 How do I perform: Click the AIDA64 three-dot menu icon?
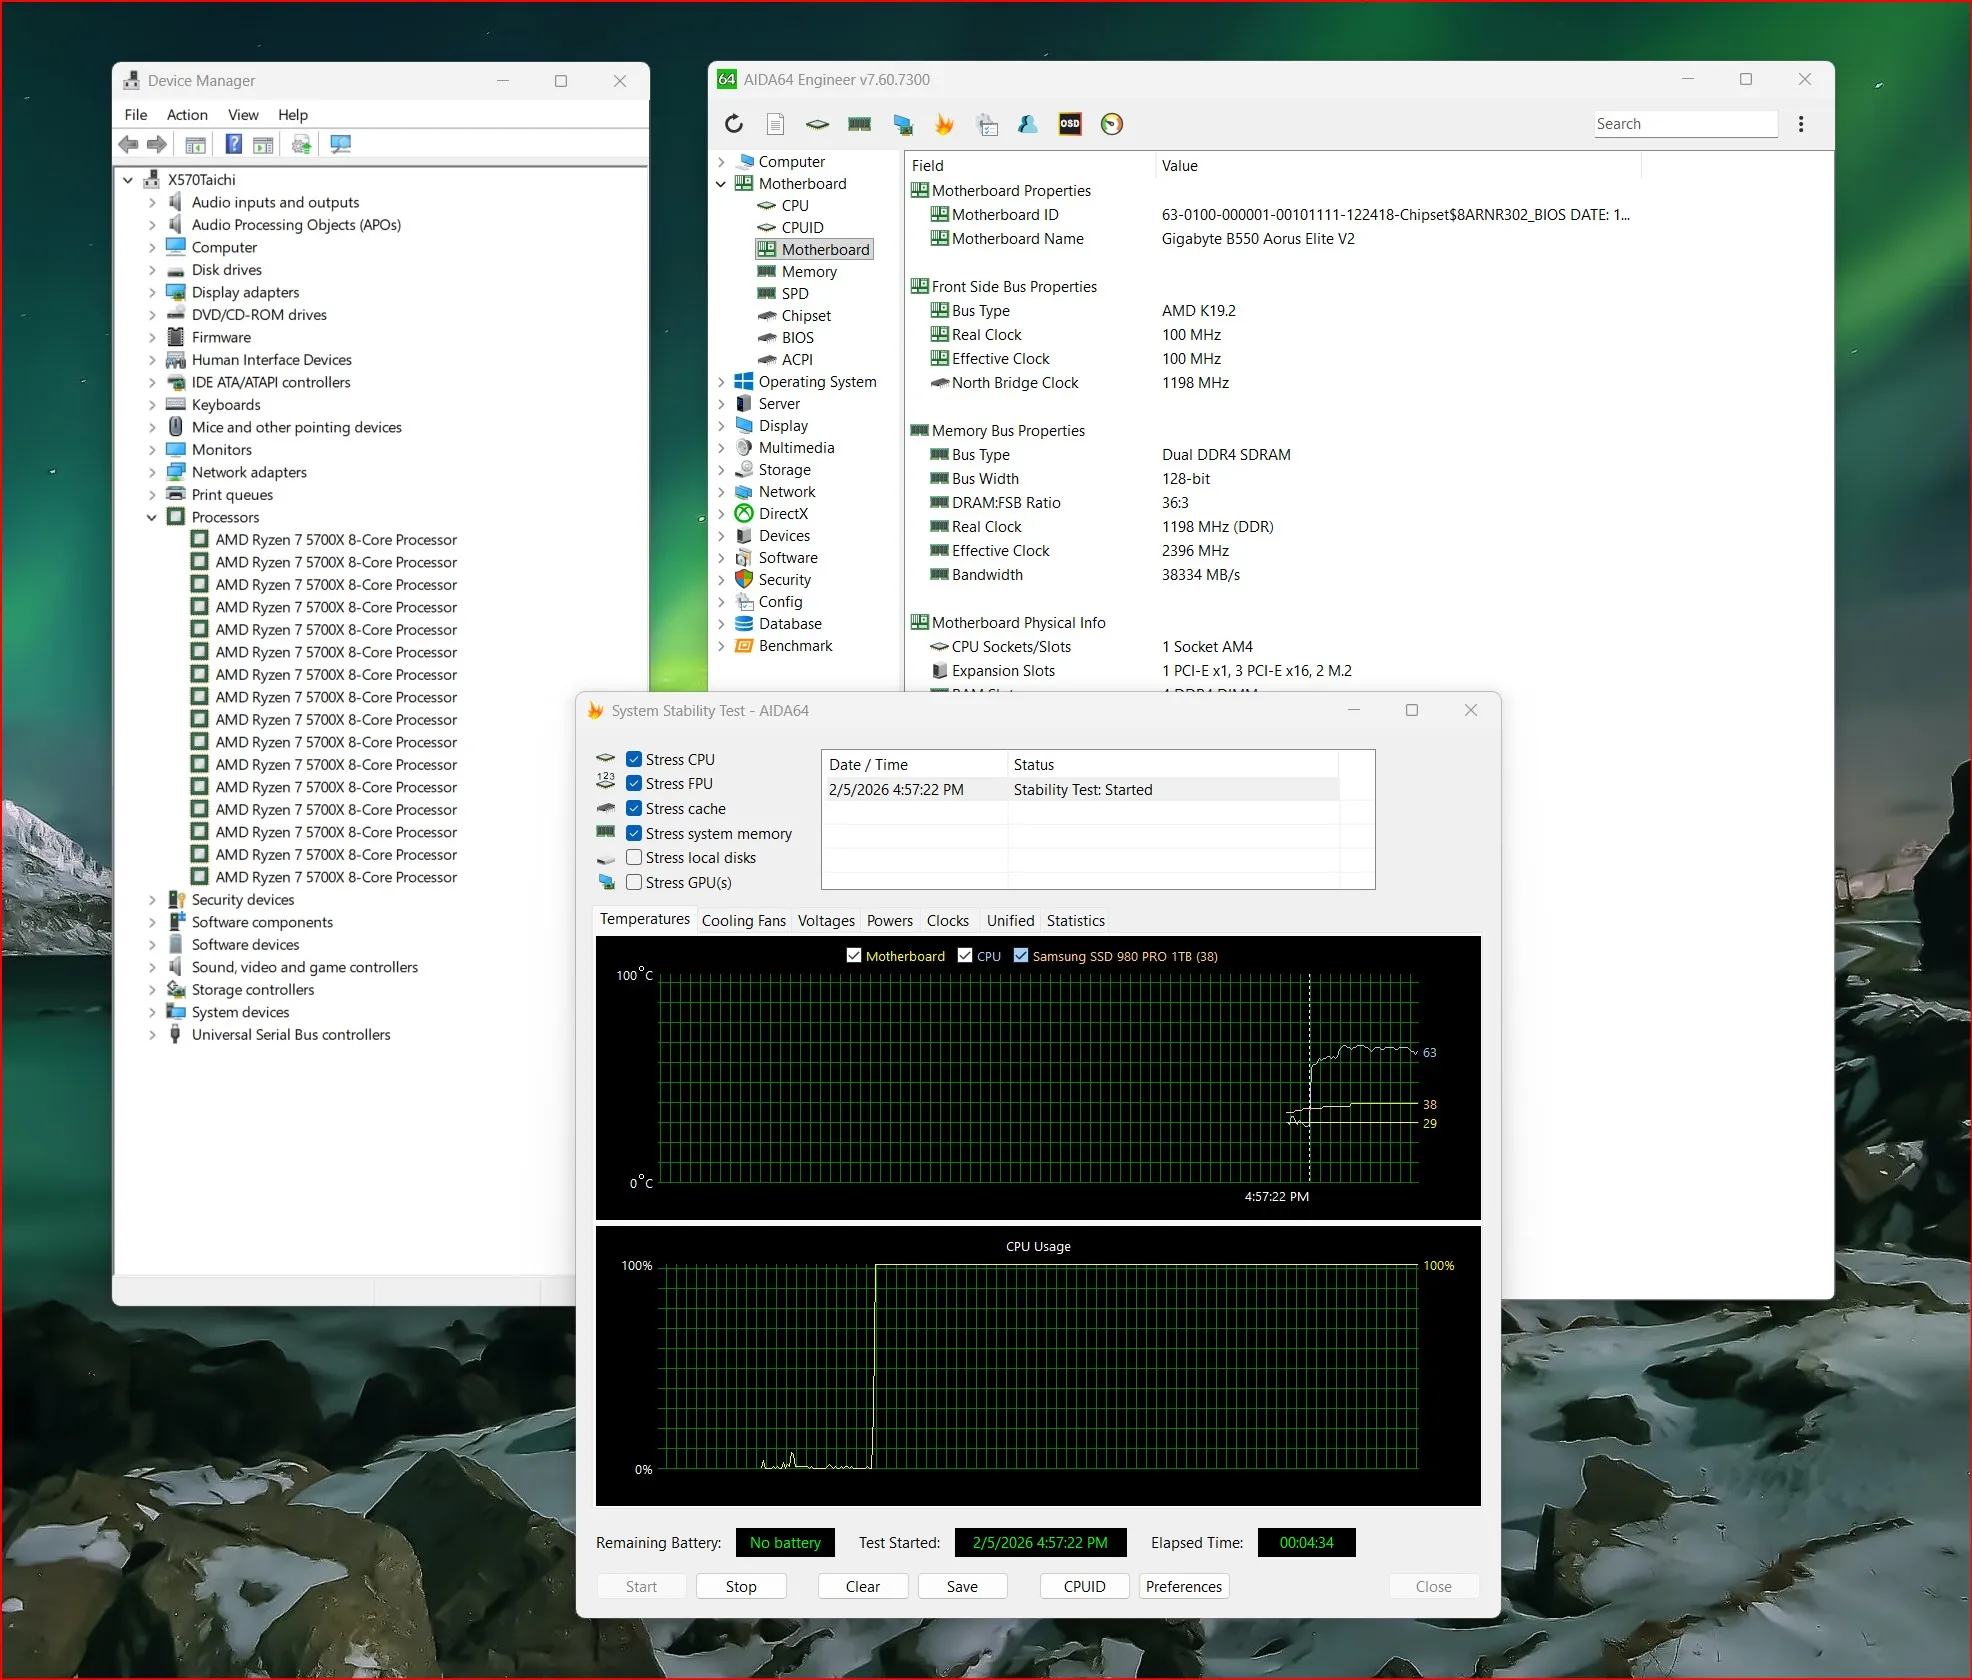click(1801, 124)
